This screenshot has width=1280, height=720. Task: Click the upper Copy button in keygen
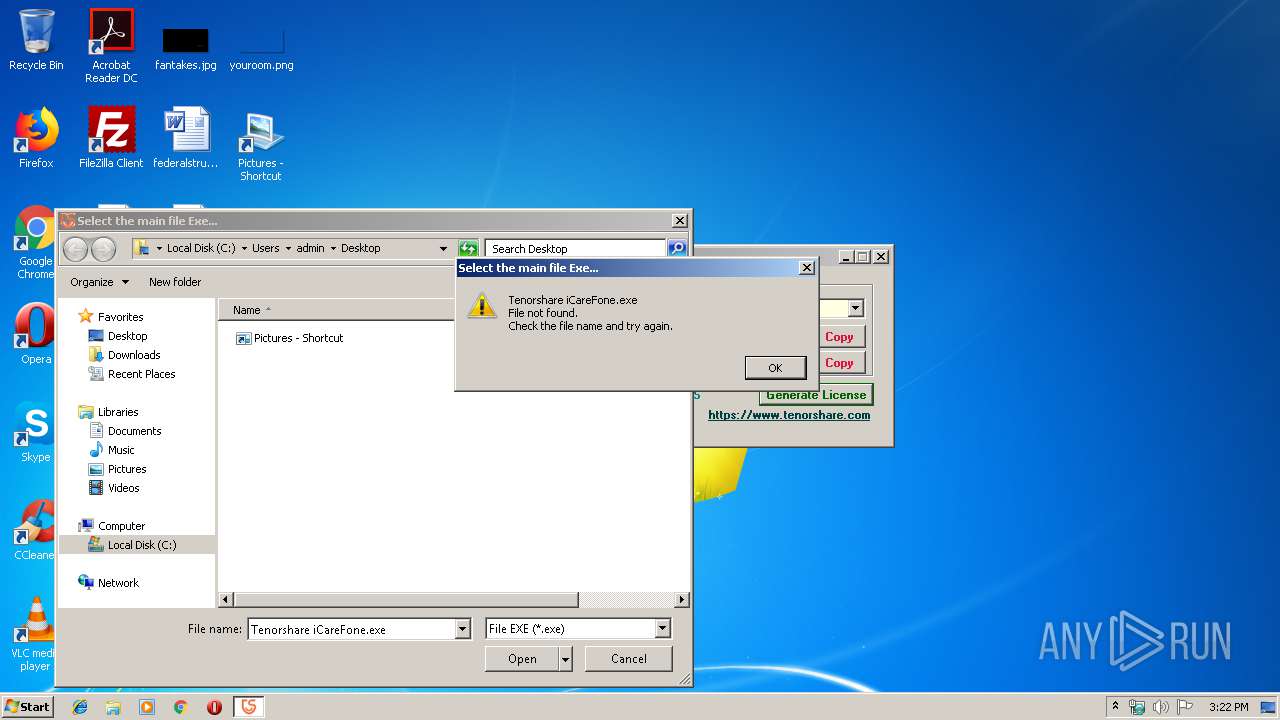pos(839,337)
